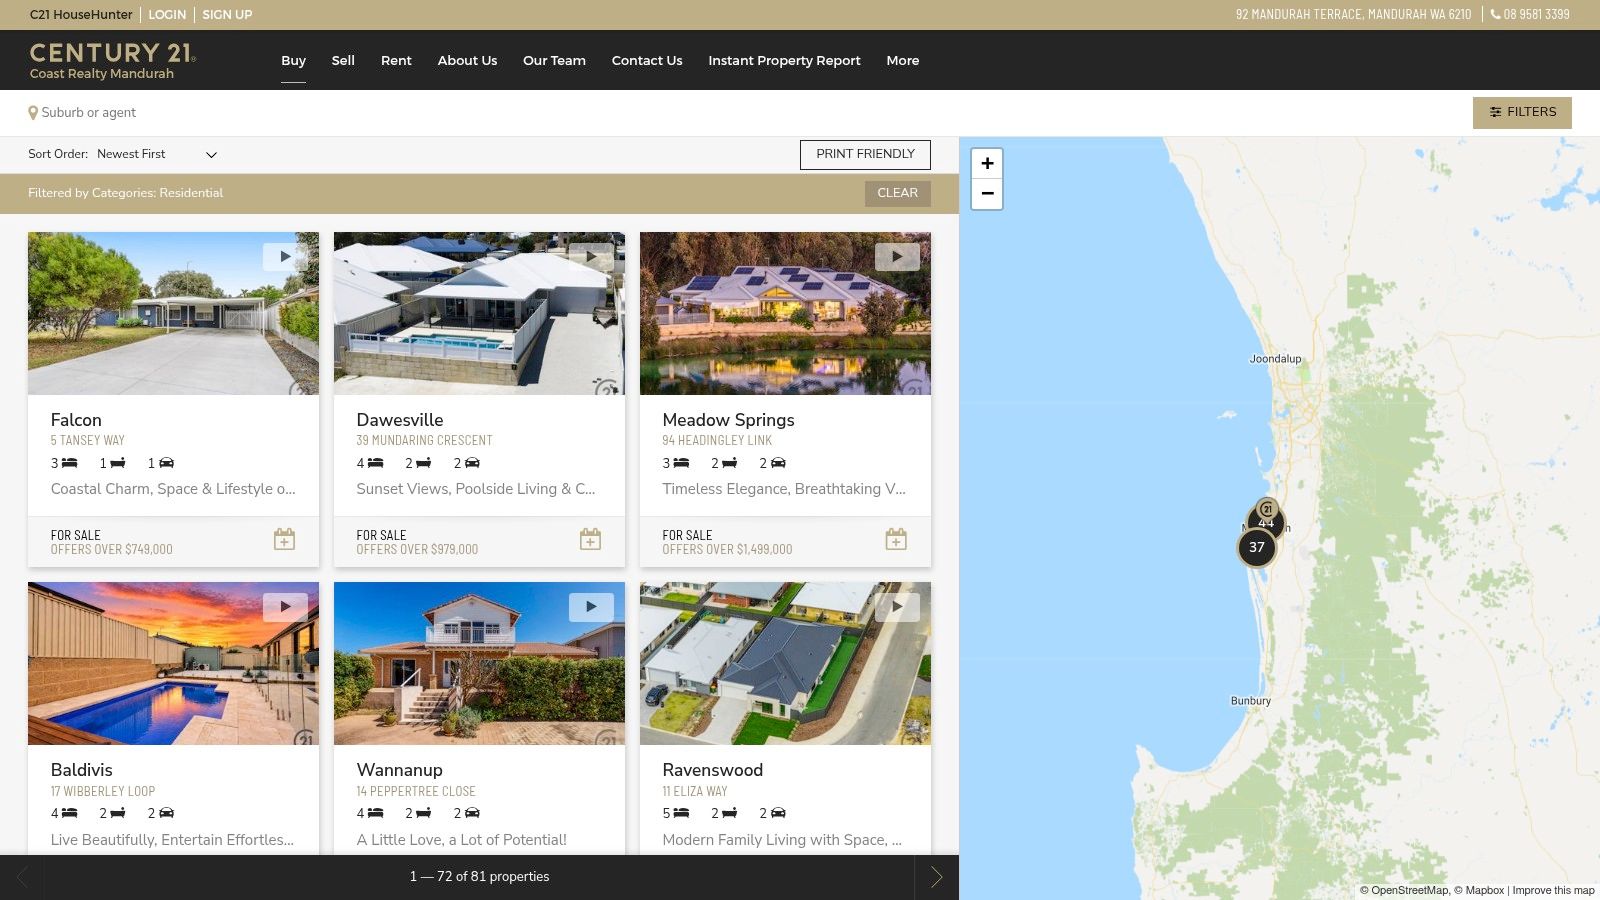This screenshot has width=1600, height=900.
Task: Add Falcon inspection to calendar
Action: click(284, 539)
